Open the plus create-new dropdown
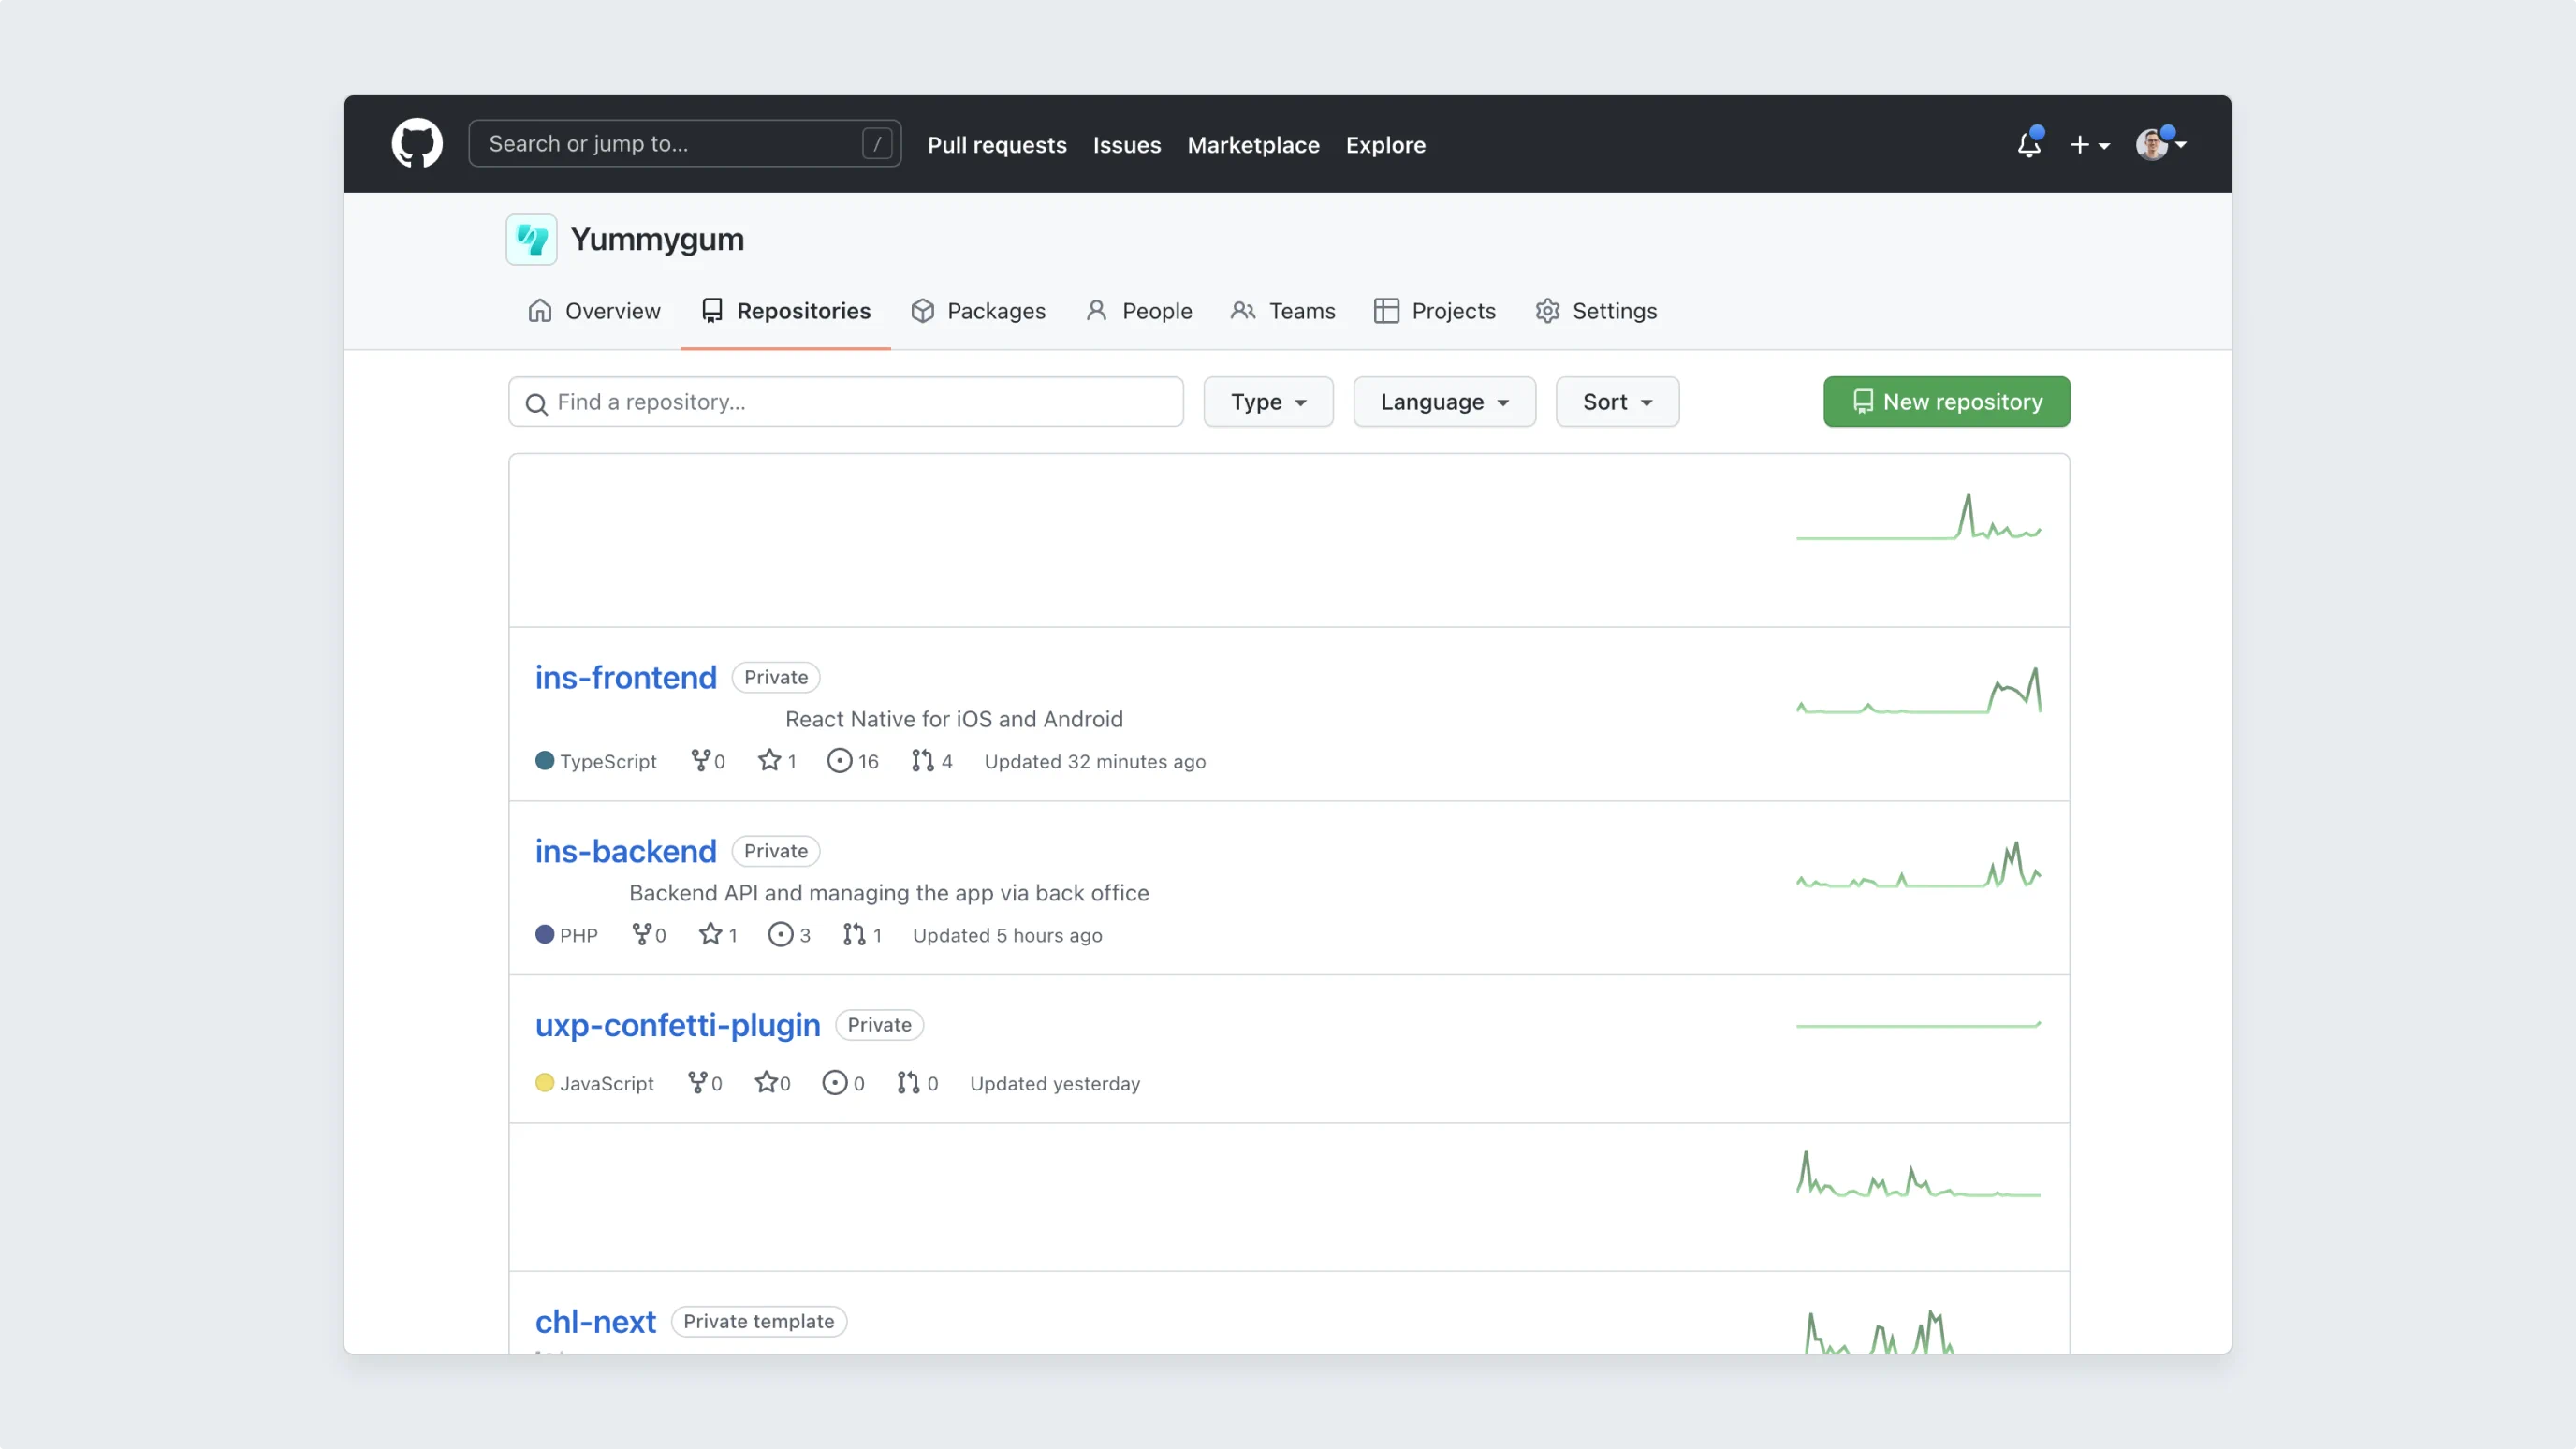The height and width of the screenshot is (1449, 2576). click(2090, 145)
